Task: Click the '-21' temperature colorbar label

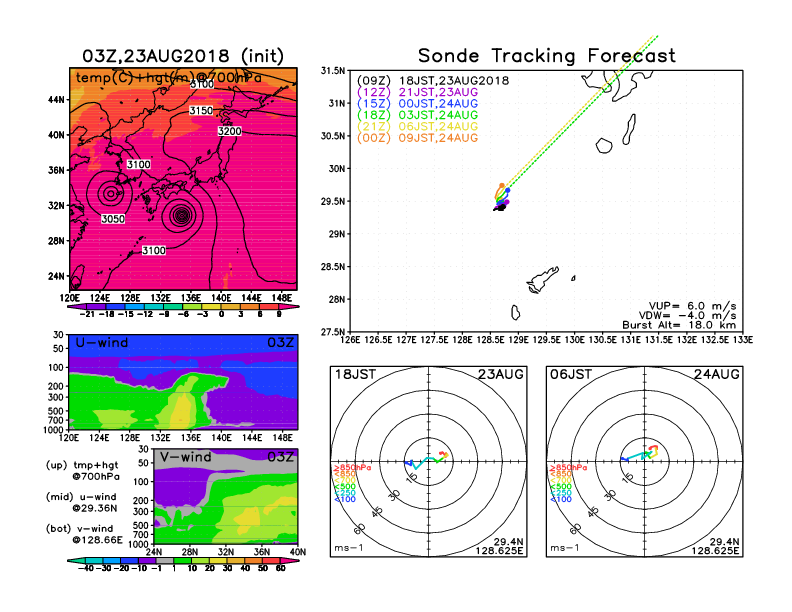Action: [87, 314]
